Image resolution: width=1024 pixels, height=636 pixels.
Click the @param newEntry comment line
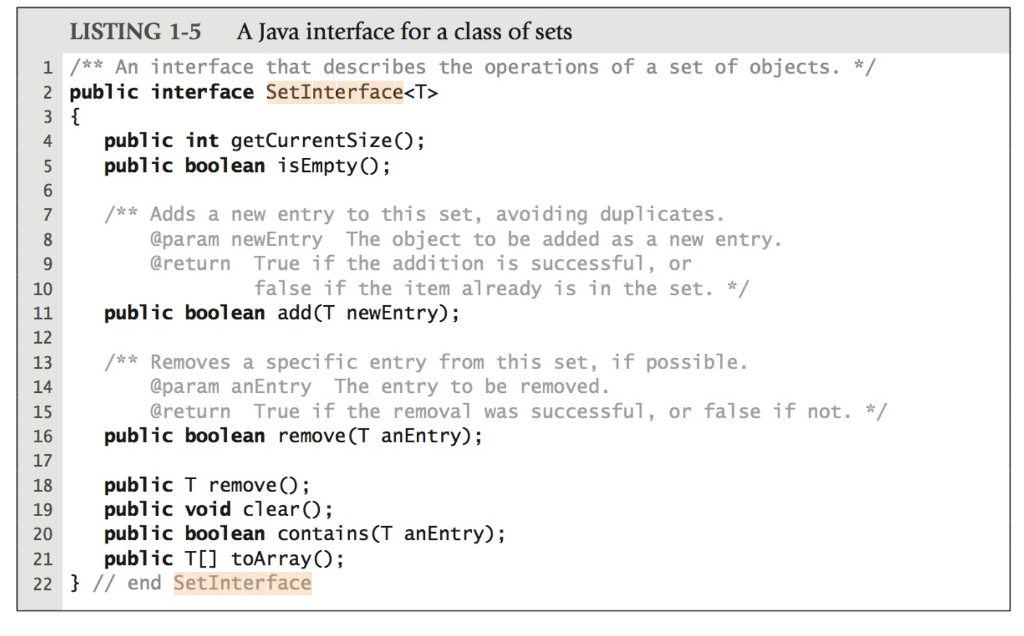(x=466, y=240)
